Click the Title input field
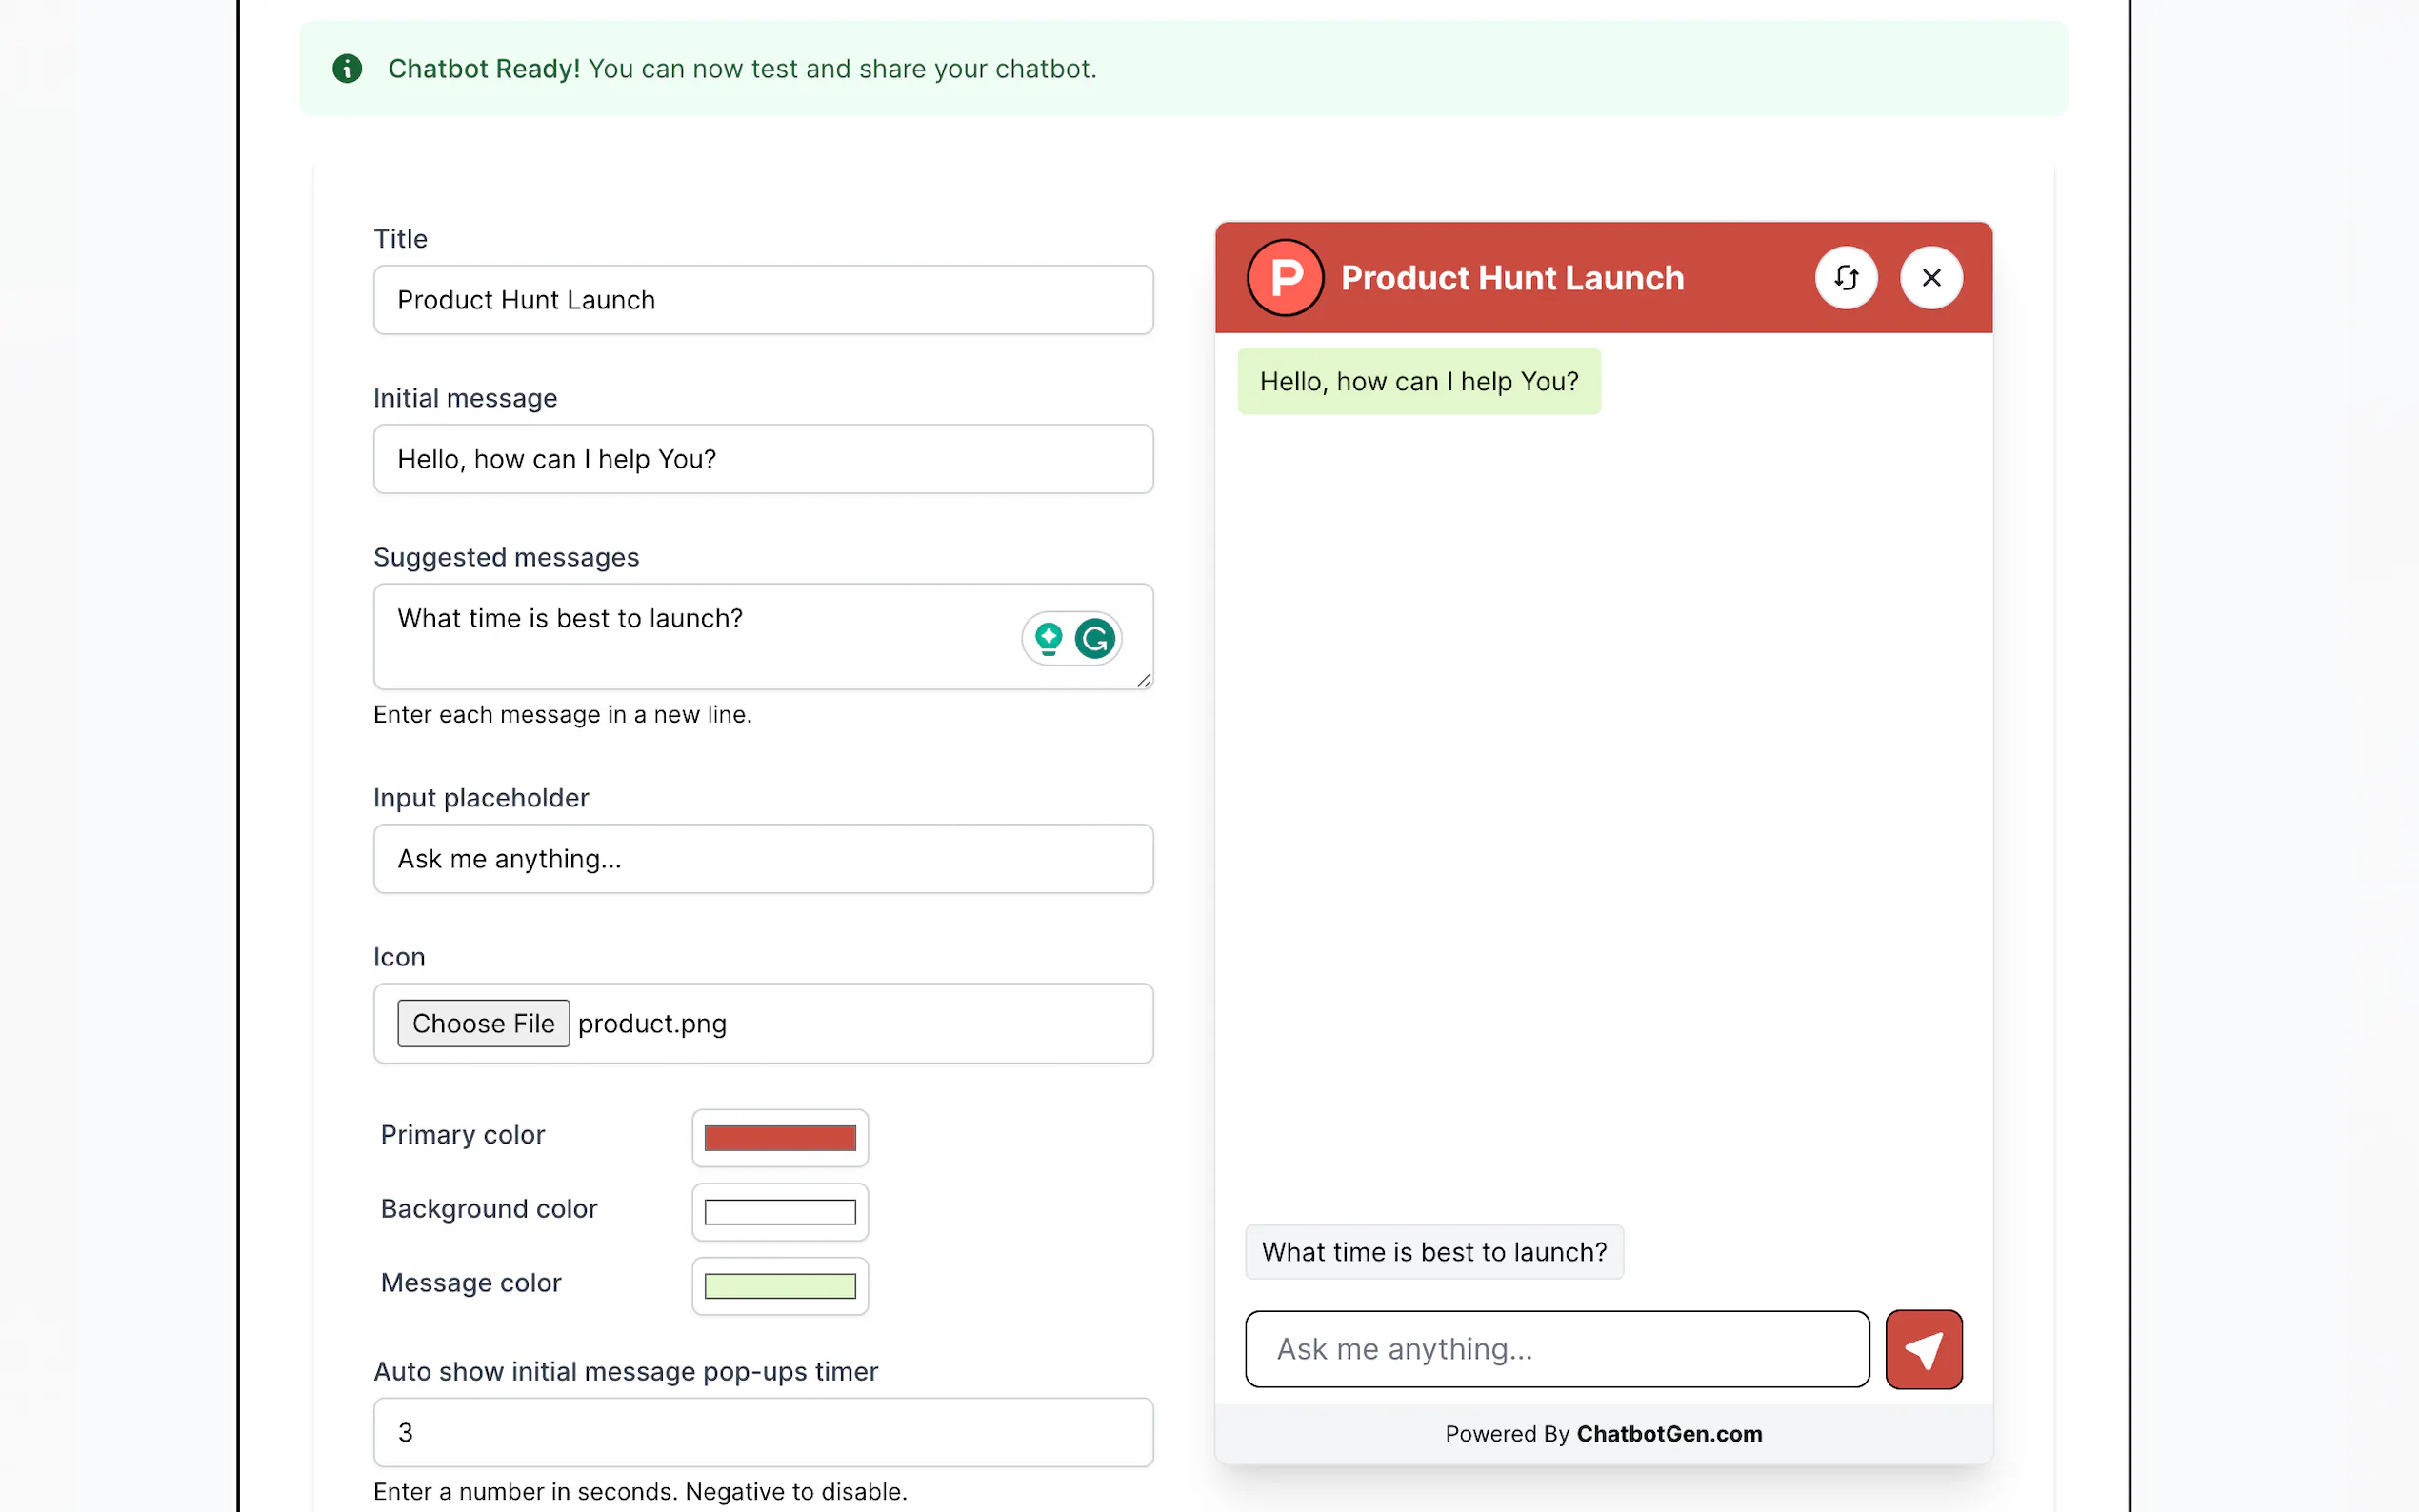The width and height of the screenshot is (2419, 1512). tap(763, 300)
